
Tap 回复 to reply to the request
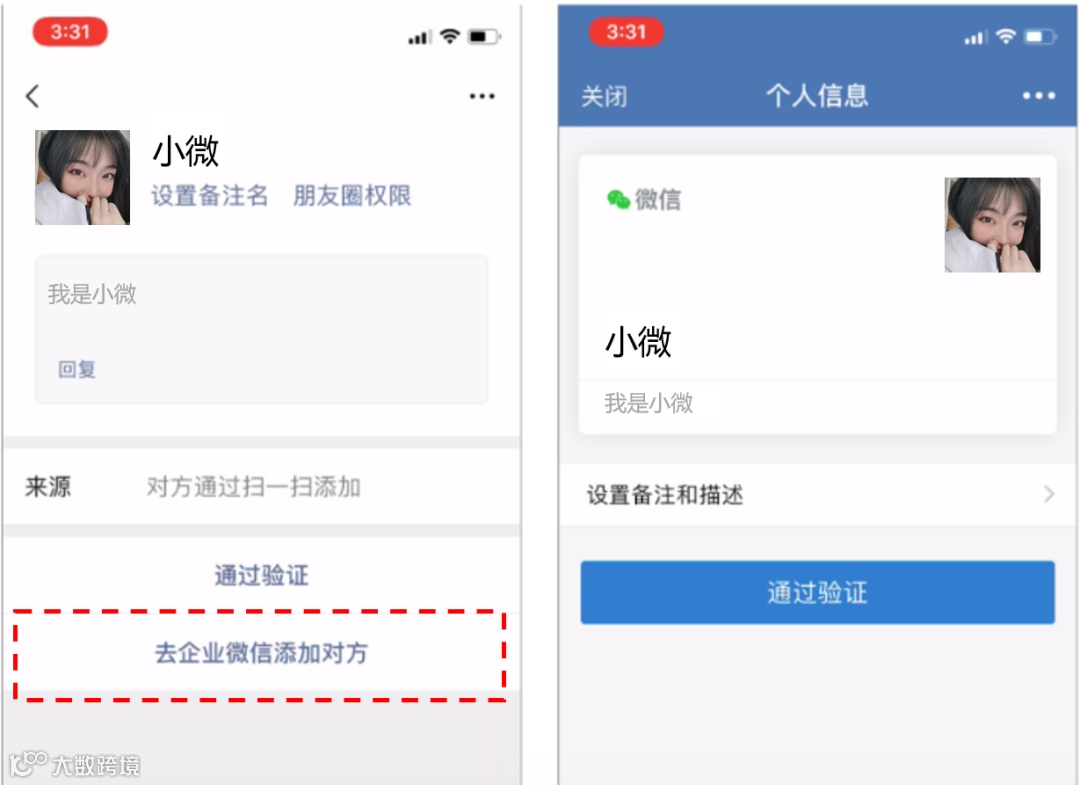click(x=77, y=369)
